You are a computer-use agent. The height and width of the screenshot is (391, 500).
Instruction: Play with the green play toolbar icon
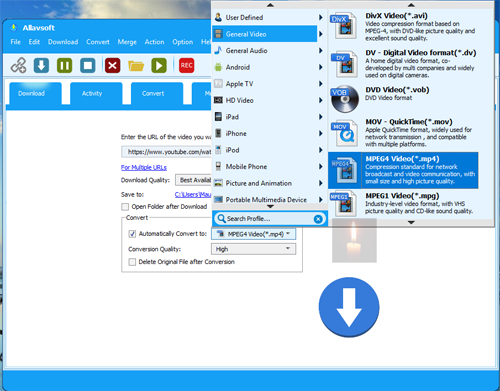(159, 65)
